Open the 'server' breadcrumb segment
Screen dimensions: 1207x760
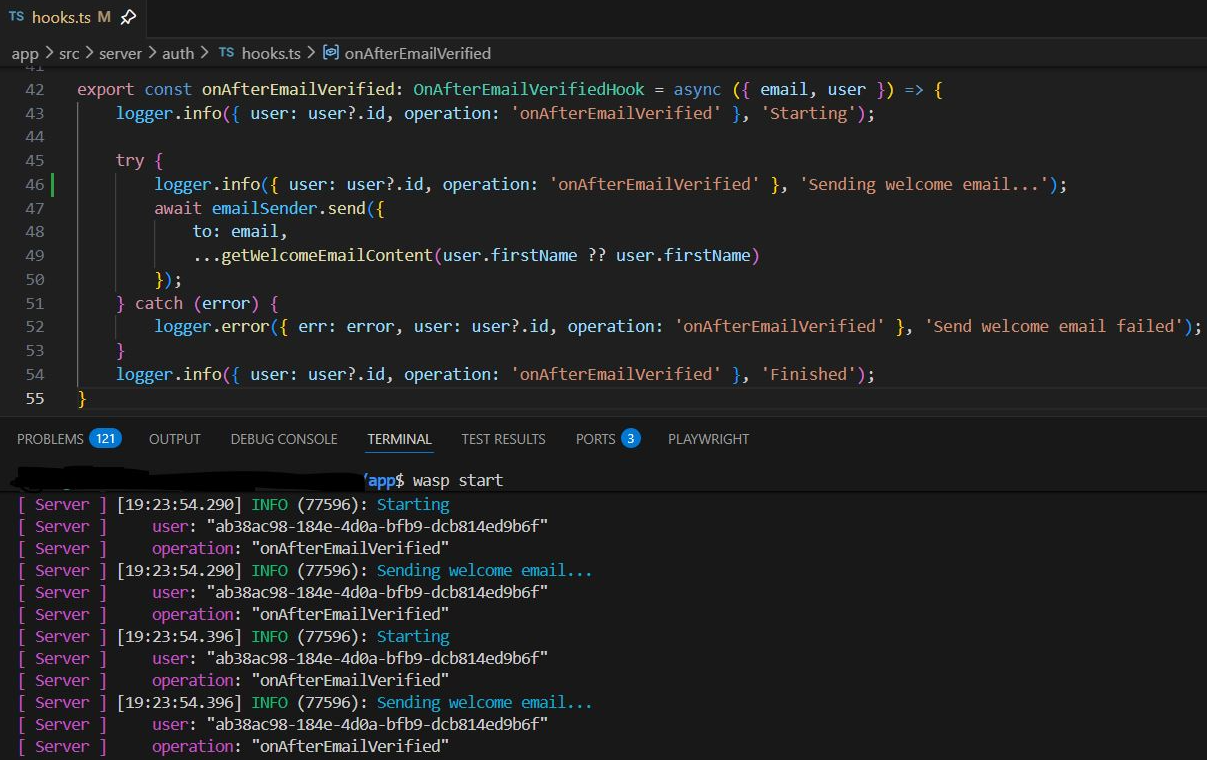click(x=120, y=53)
